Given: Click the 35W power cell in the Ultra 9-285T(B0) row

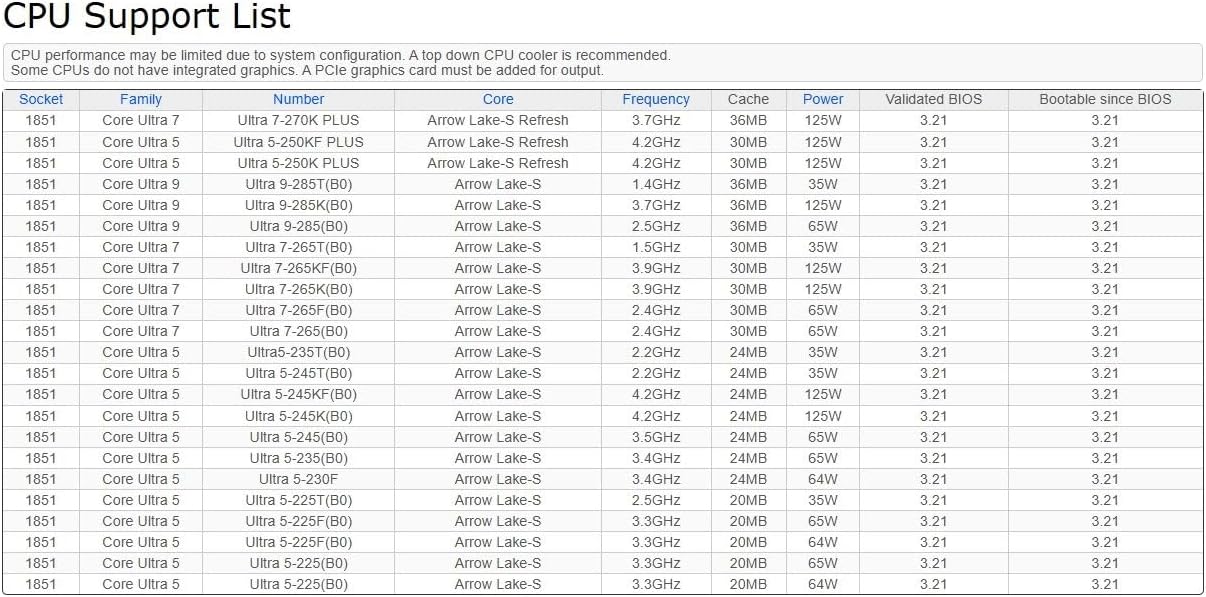Looking at the screenshot, I should click(823, 184).
